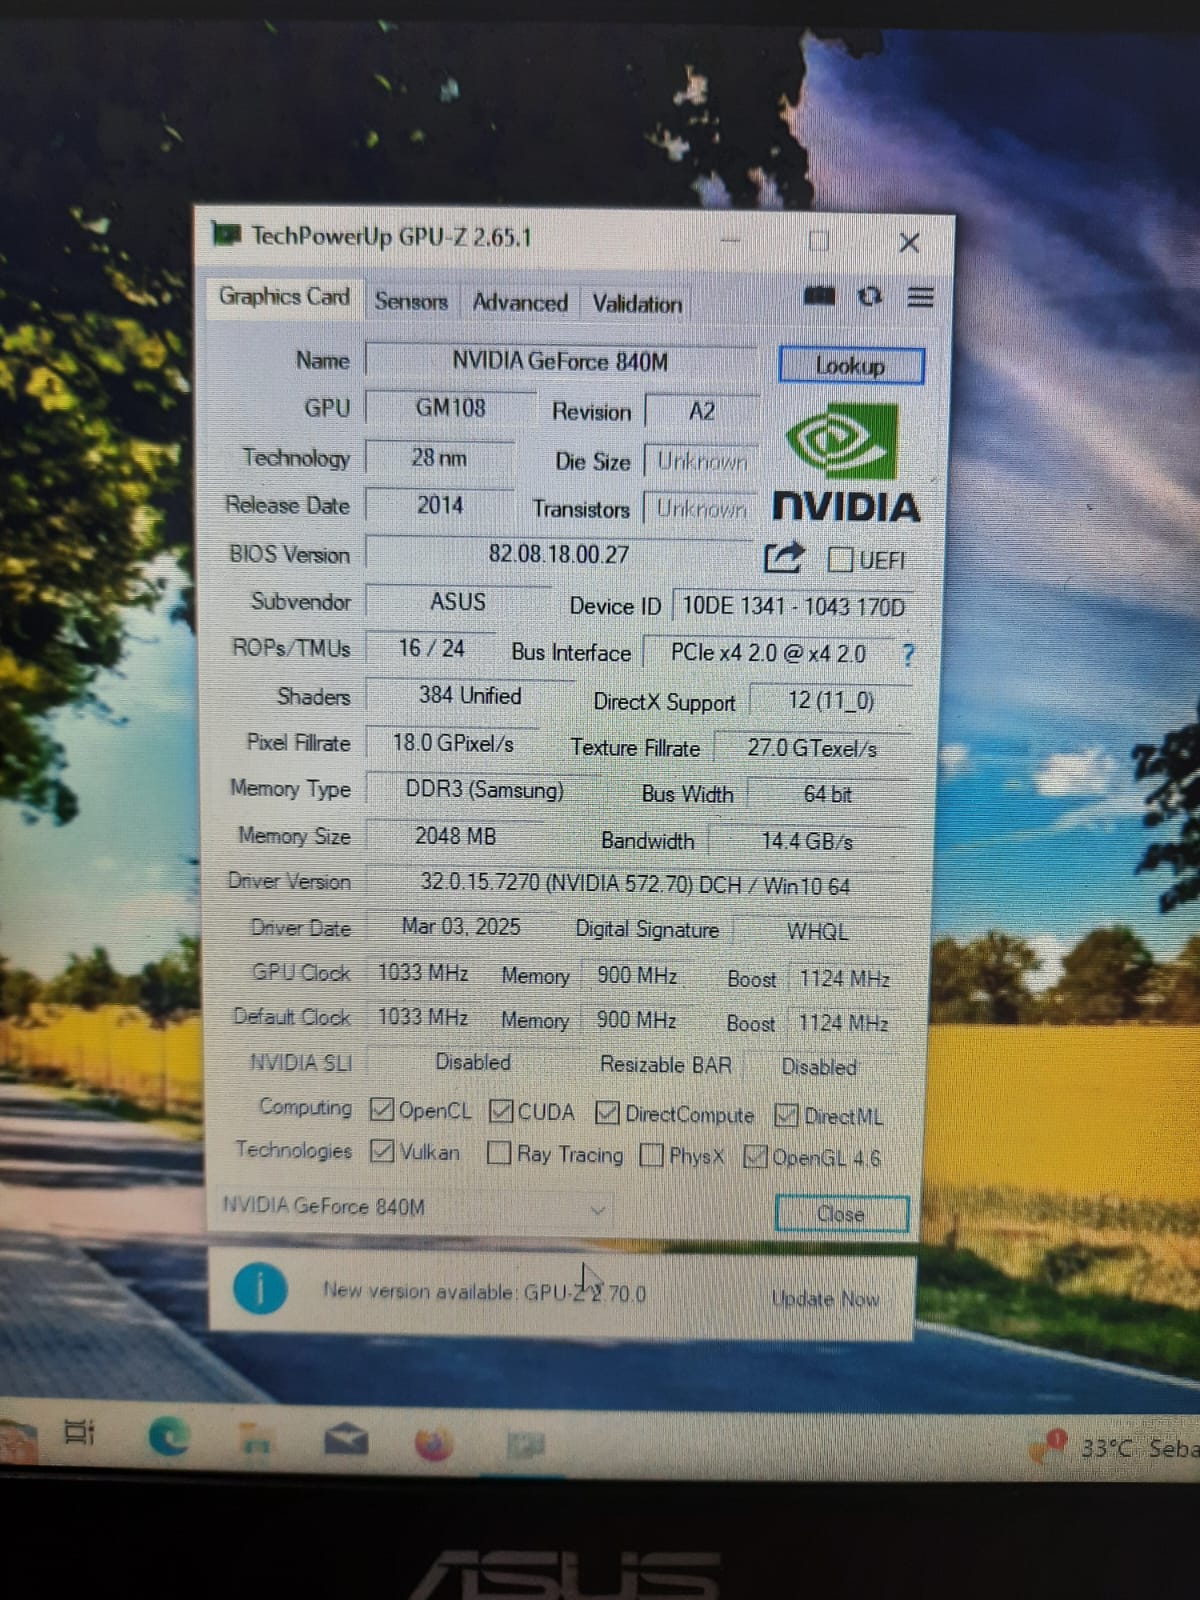Click the Name field showing GeForce 840M
The width and height of the screenshot is (1200, 1600).
(x=561, y=361)
